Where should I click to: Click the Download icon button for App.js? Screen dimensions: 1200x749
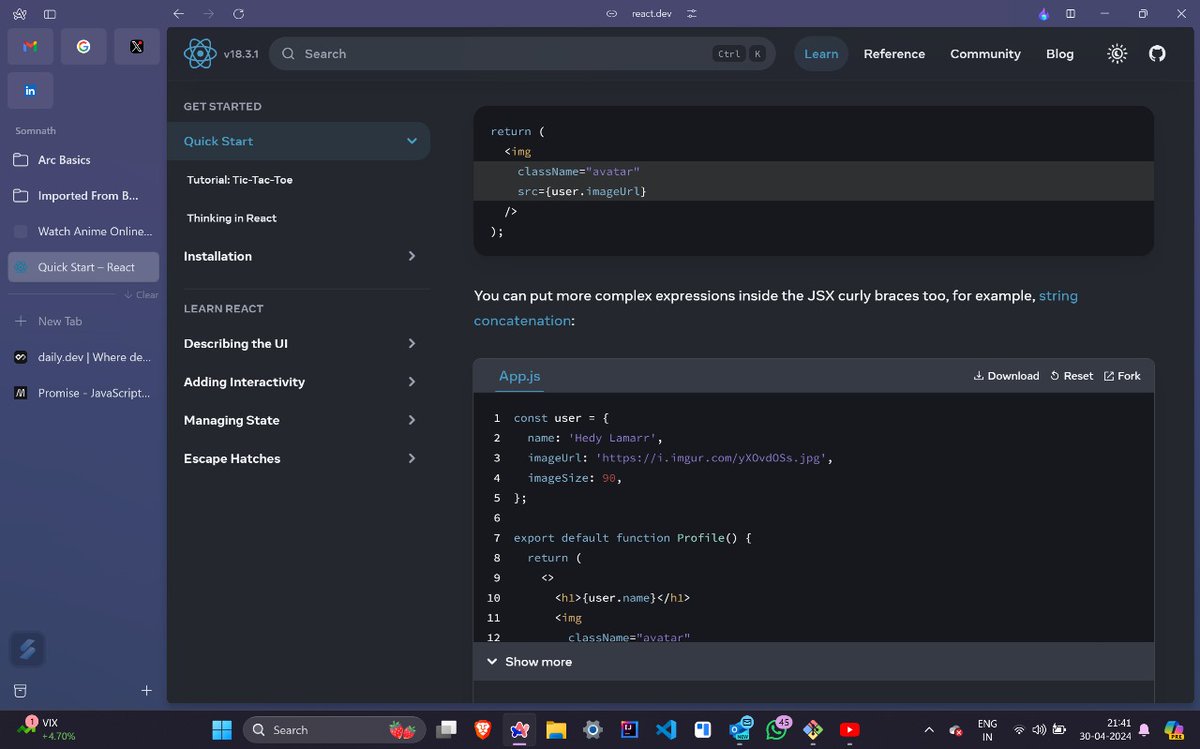[1006, 376]
